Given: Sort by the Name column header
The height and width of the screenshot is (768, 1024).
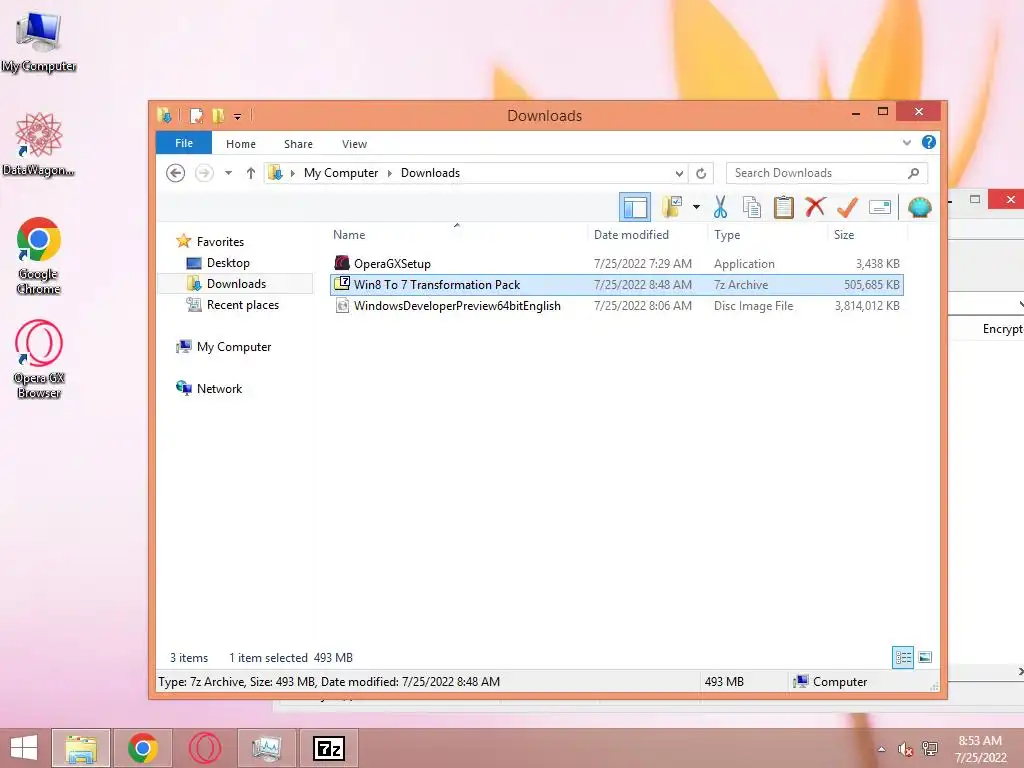Looking at the screenshot, I should coord(349,234).
